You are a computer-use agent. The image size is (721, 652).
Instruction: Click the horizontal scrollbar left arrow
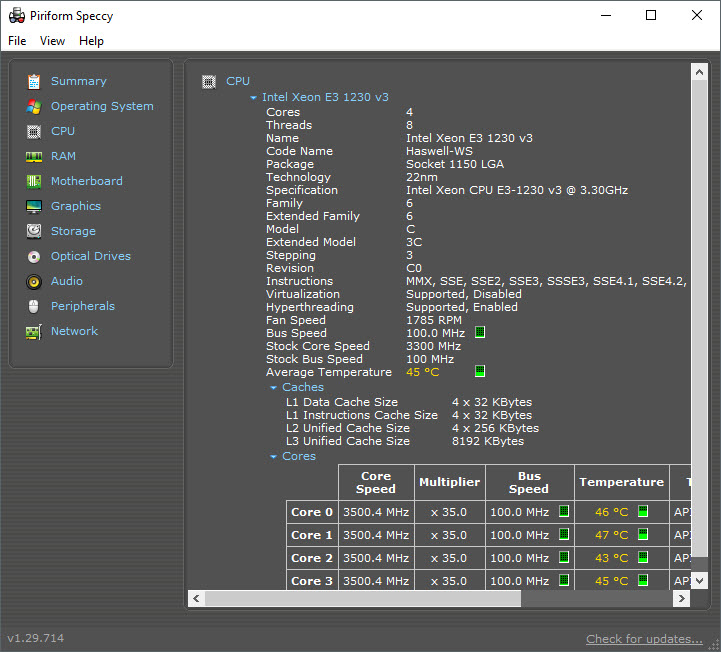click(x=196, y=599)
